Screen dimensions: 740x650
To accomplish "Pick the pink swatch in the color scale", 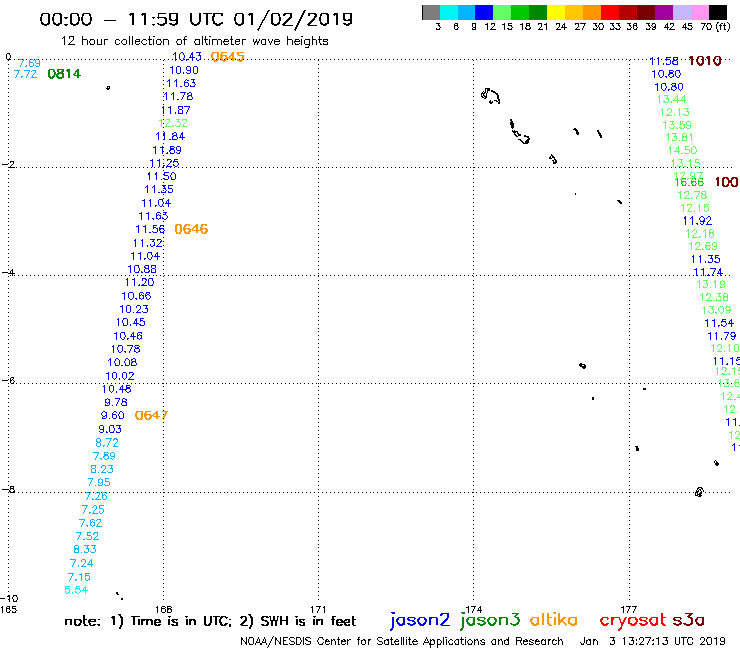I will coord(699,12).
